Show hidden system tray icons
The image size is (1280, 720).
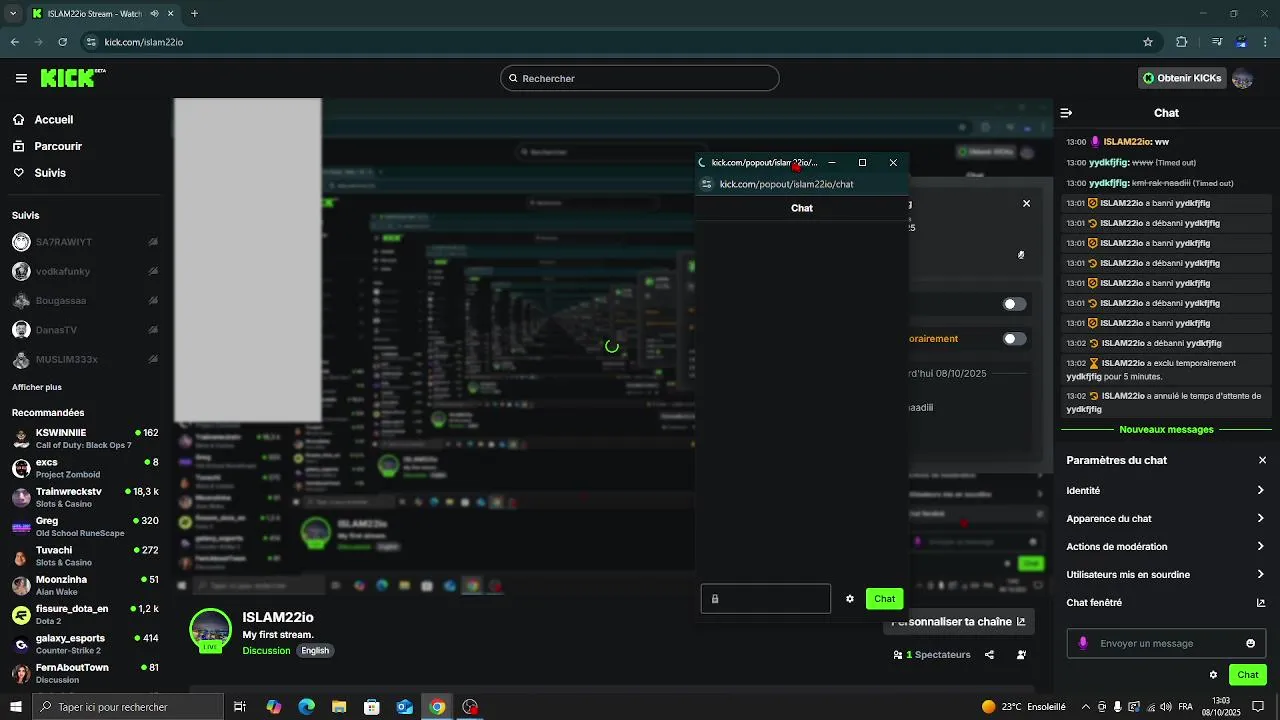(1086, 707)
